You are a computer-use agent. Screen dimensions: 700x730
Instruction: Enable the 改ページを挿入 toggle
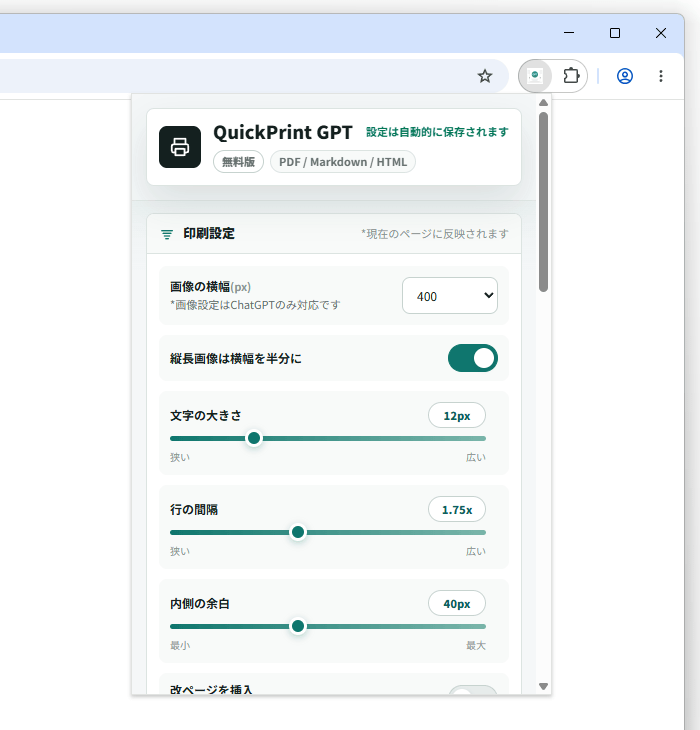pyautogui.click(x=473, y=690)
